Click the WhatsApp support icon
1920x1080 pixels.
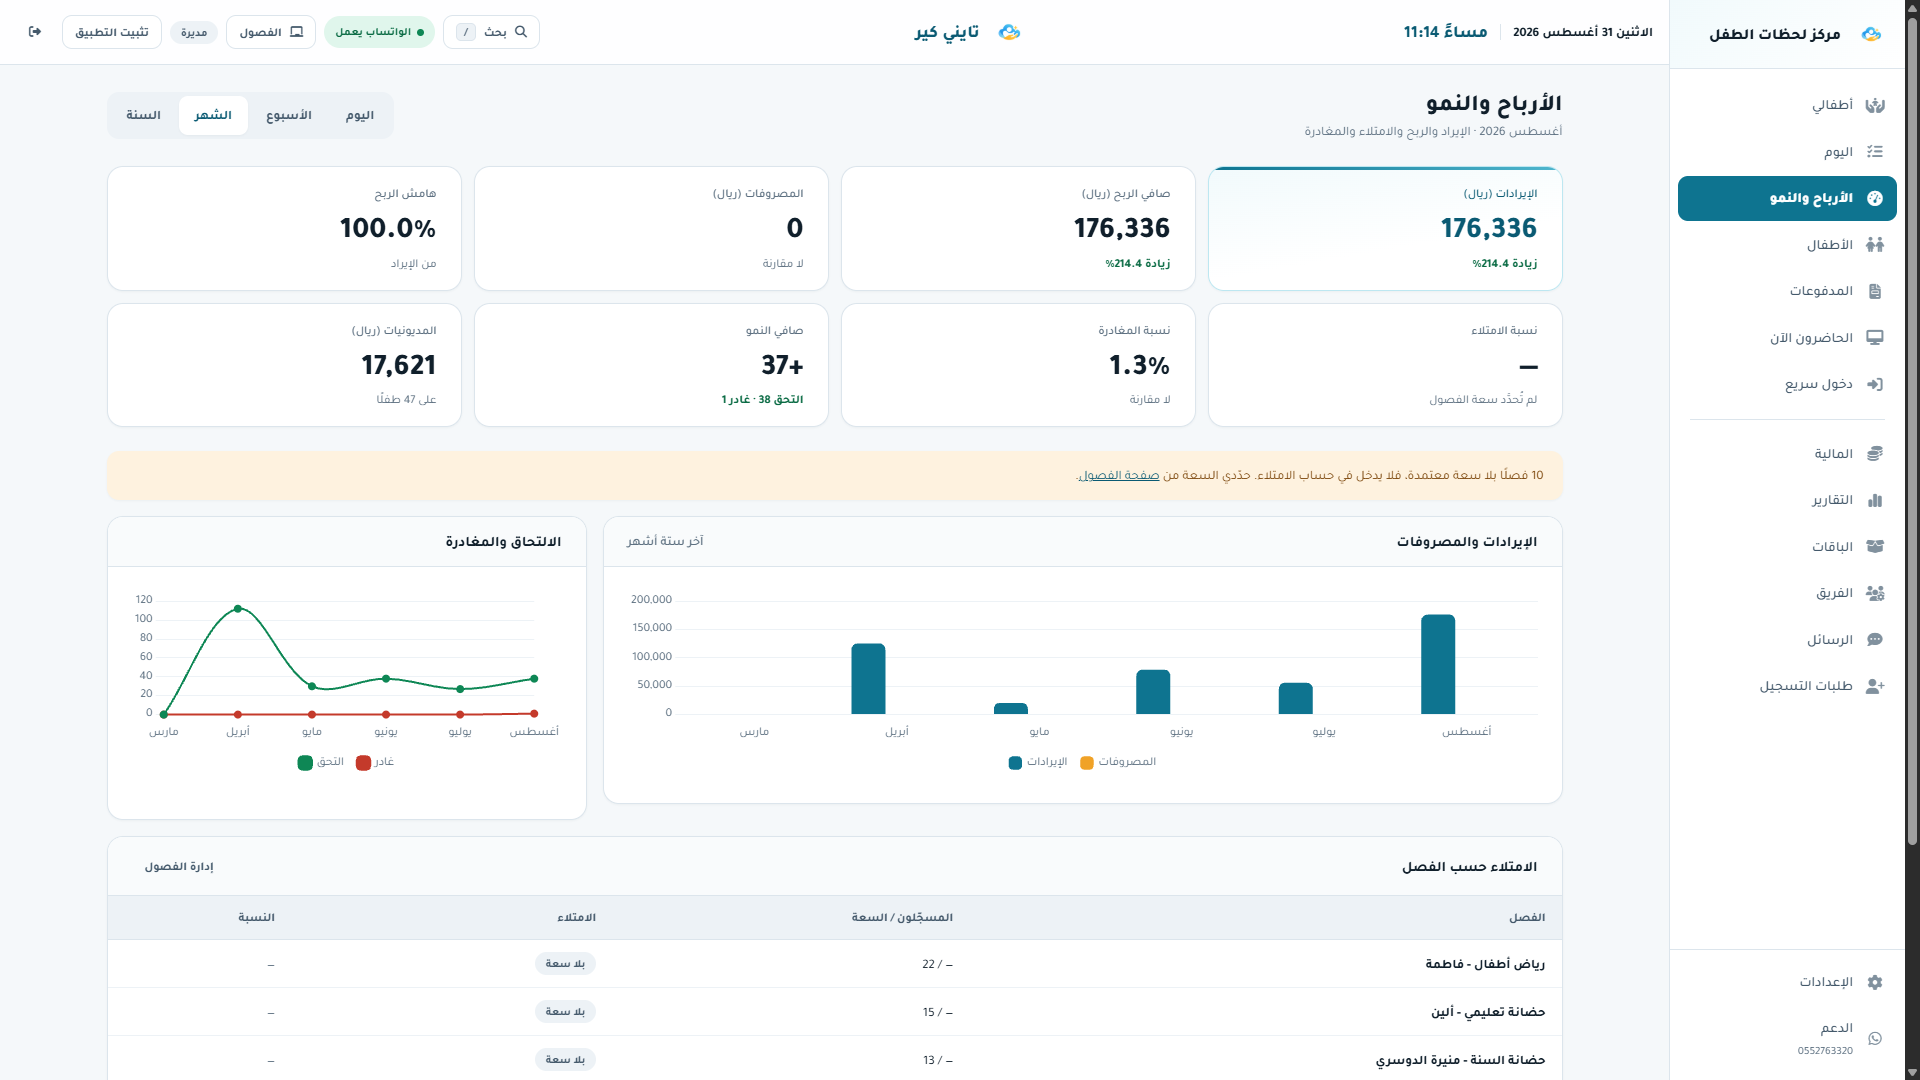pyautogui.click(x=1875, y=1039)
